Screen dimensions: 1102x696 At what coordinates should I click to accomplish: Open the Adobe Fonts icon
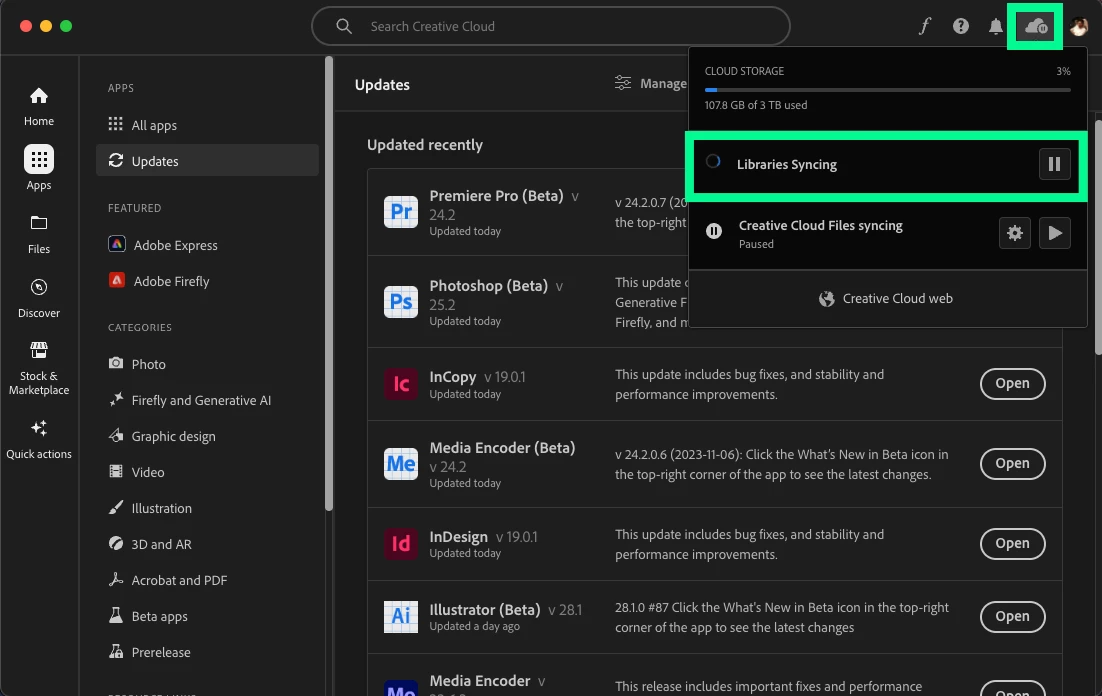[x=924, y=27]
